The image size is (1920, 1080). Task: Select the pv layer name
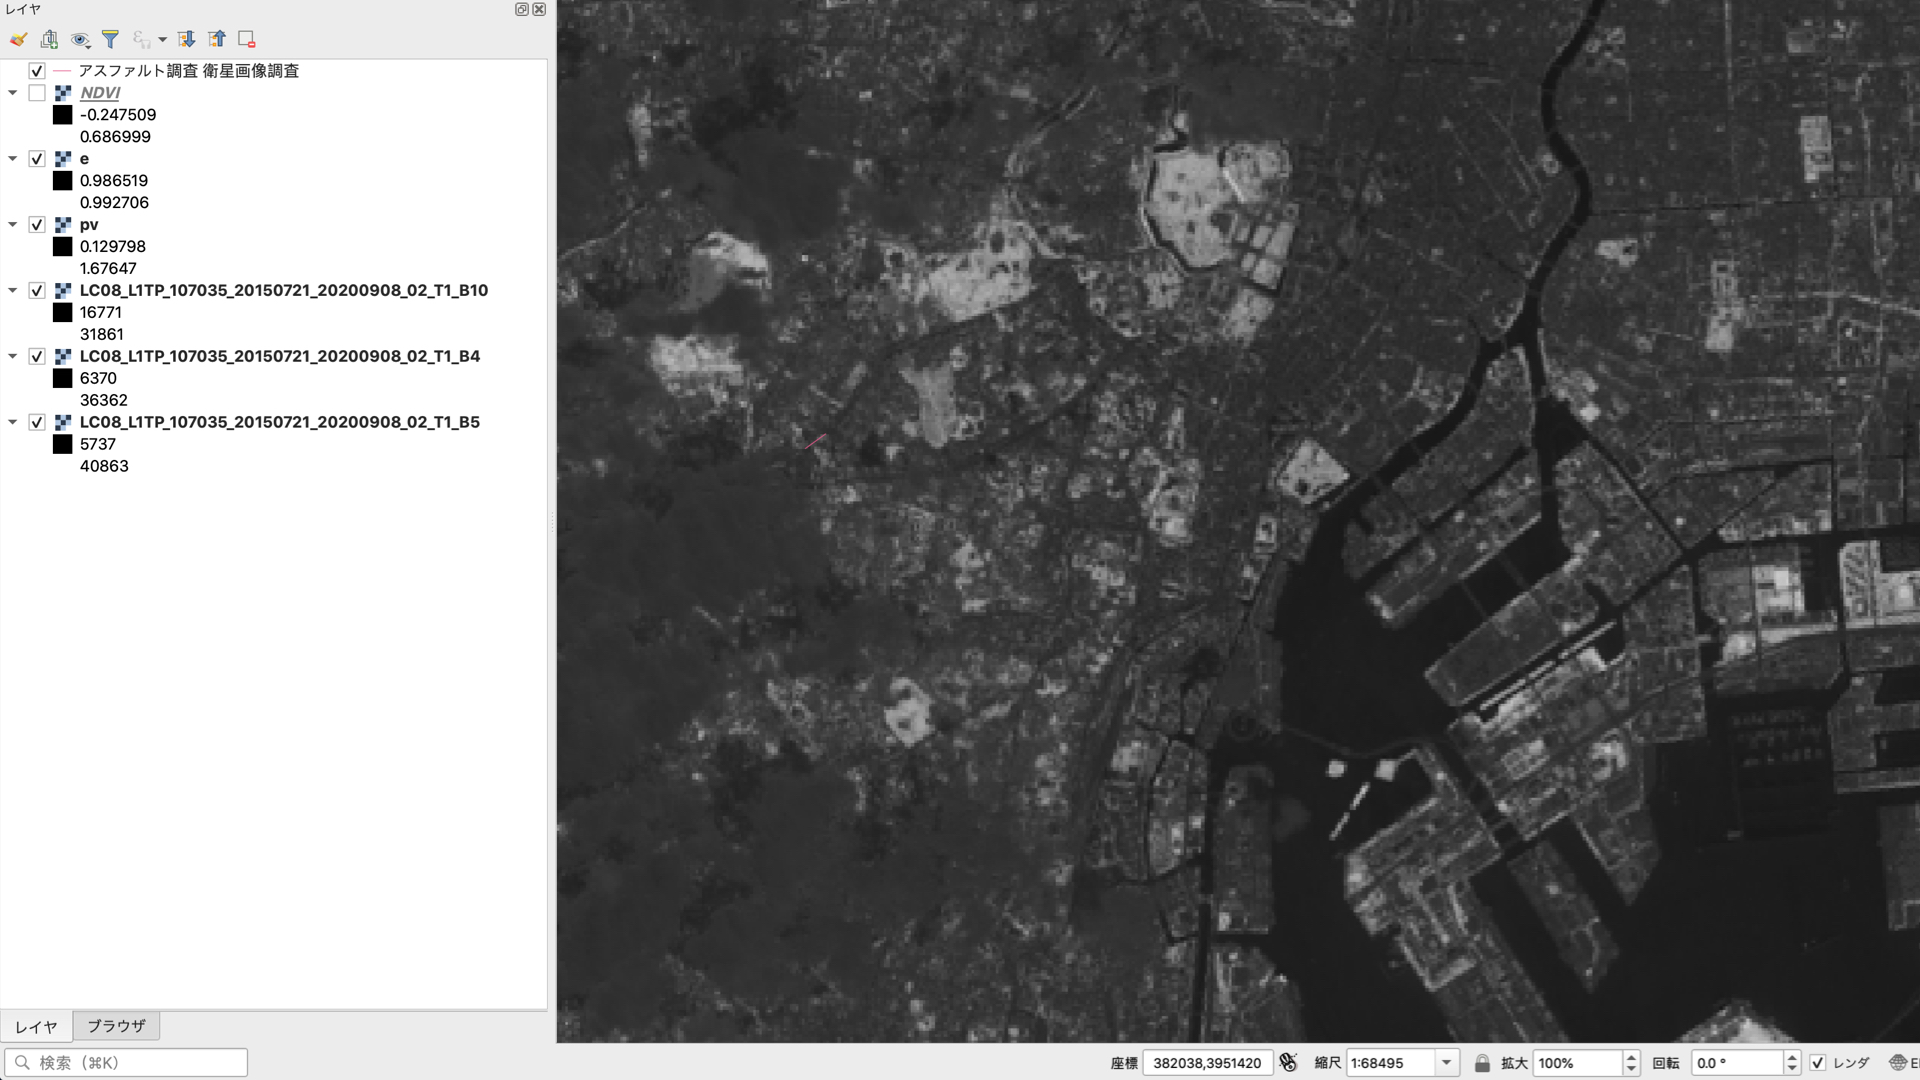point(89,225)
